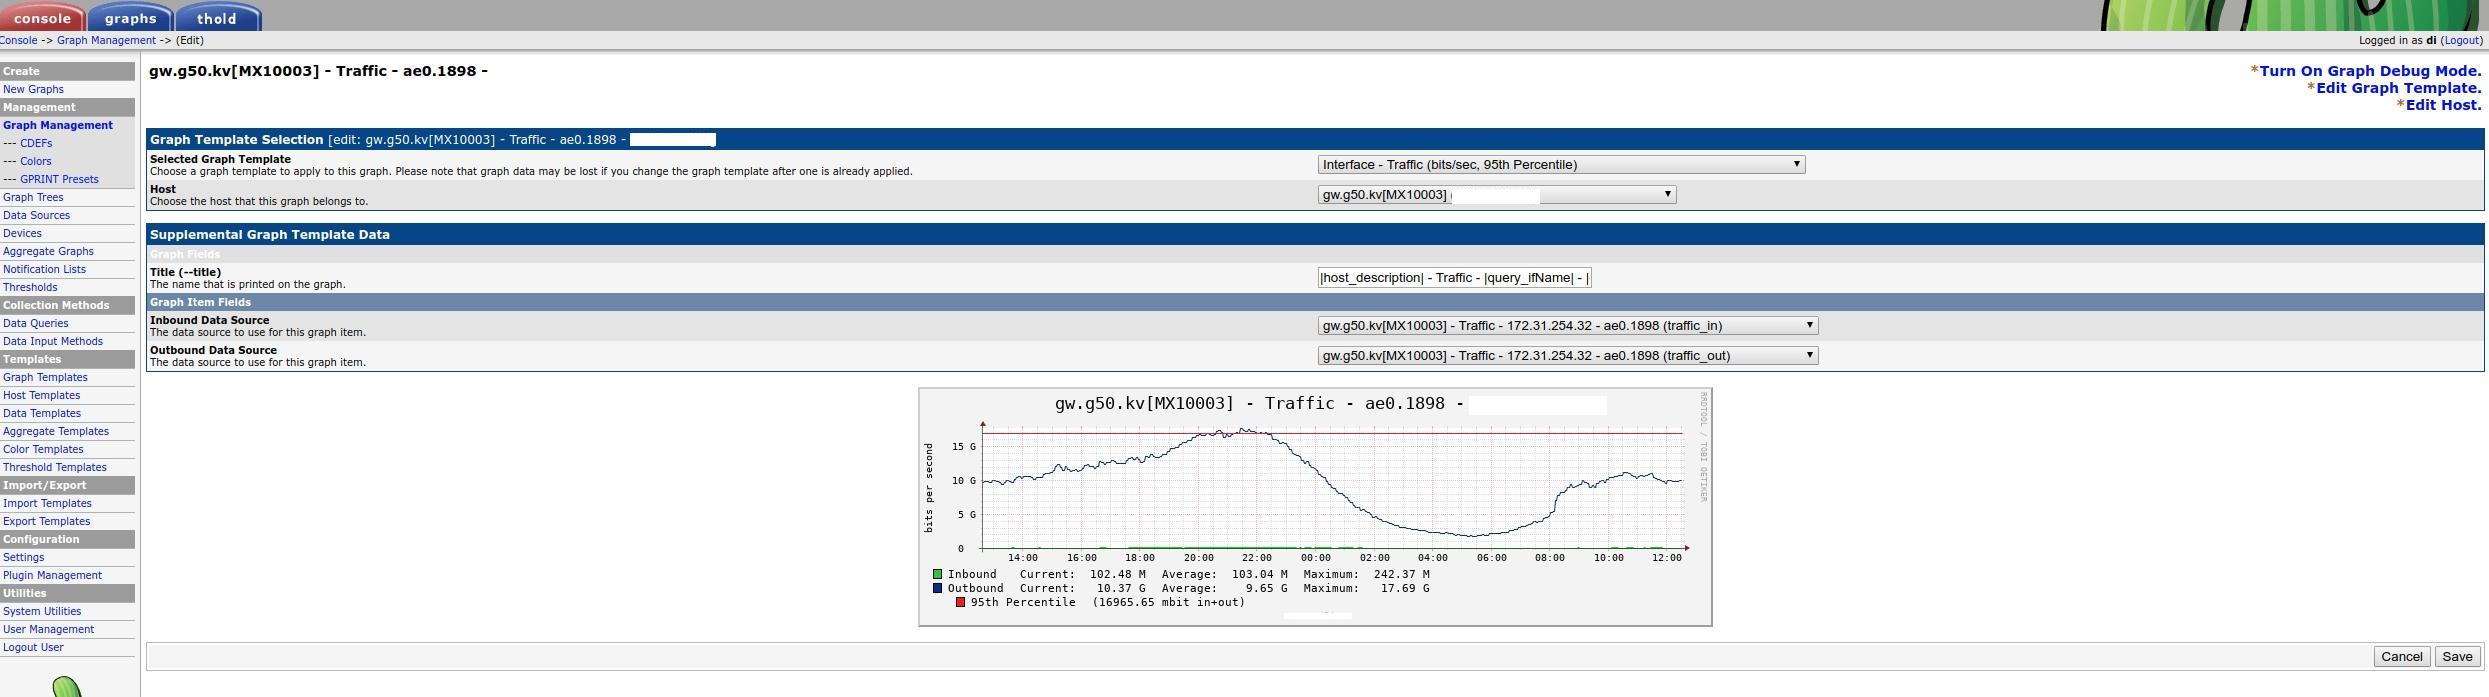The image size is (2489, 697).
Task: Open Inbound Data Source dropdown
Action: (1567, 325)
